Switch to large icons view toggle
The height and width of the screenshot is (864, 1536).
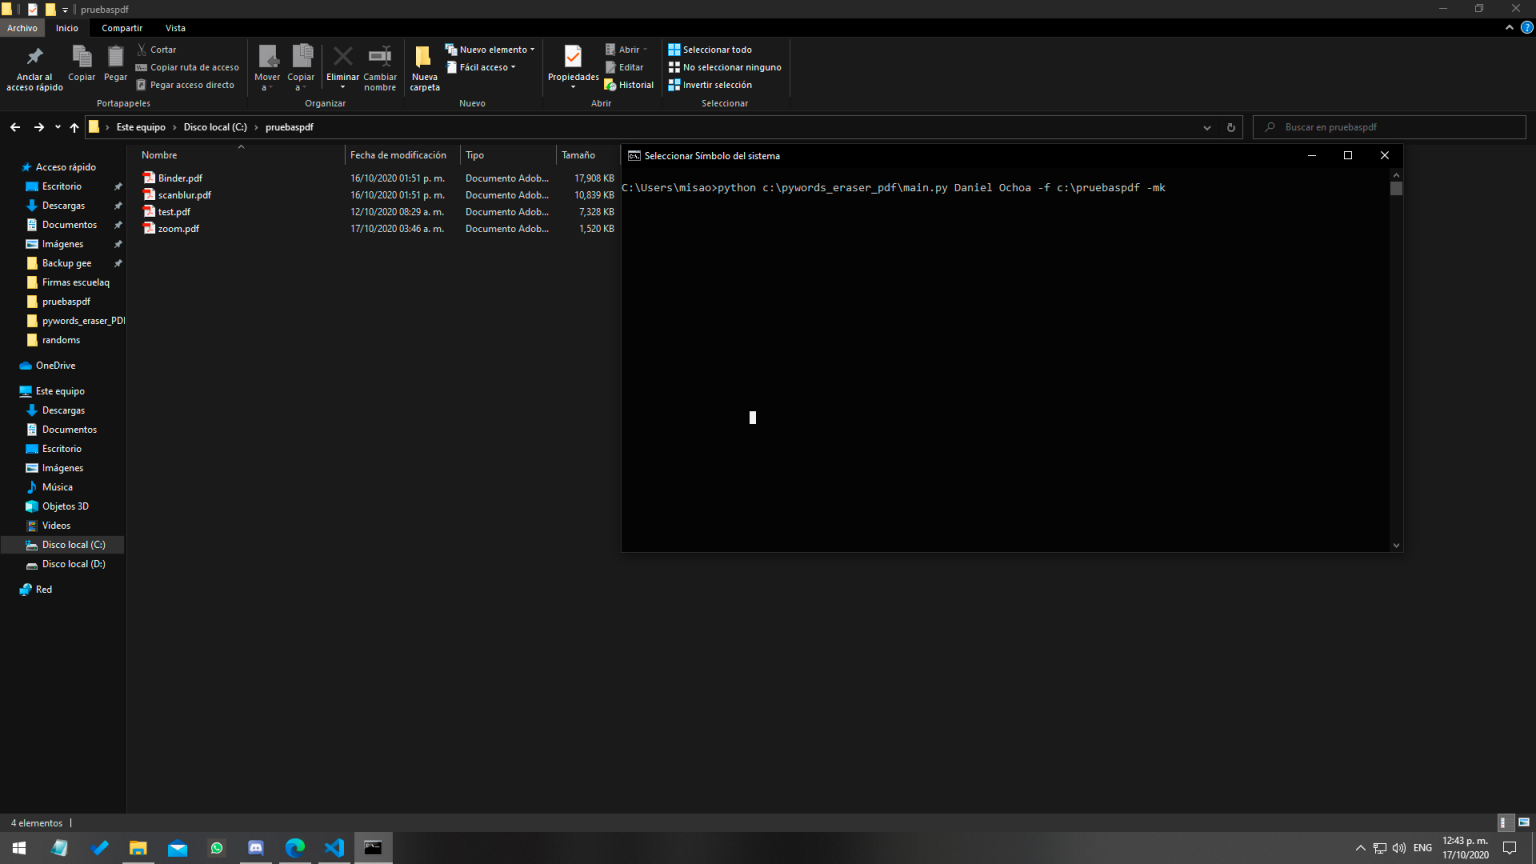click(1523, 822)
